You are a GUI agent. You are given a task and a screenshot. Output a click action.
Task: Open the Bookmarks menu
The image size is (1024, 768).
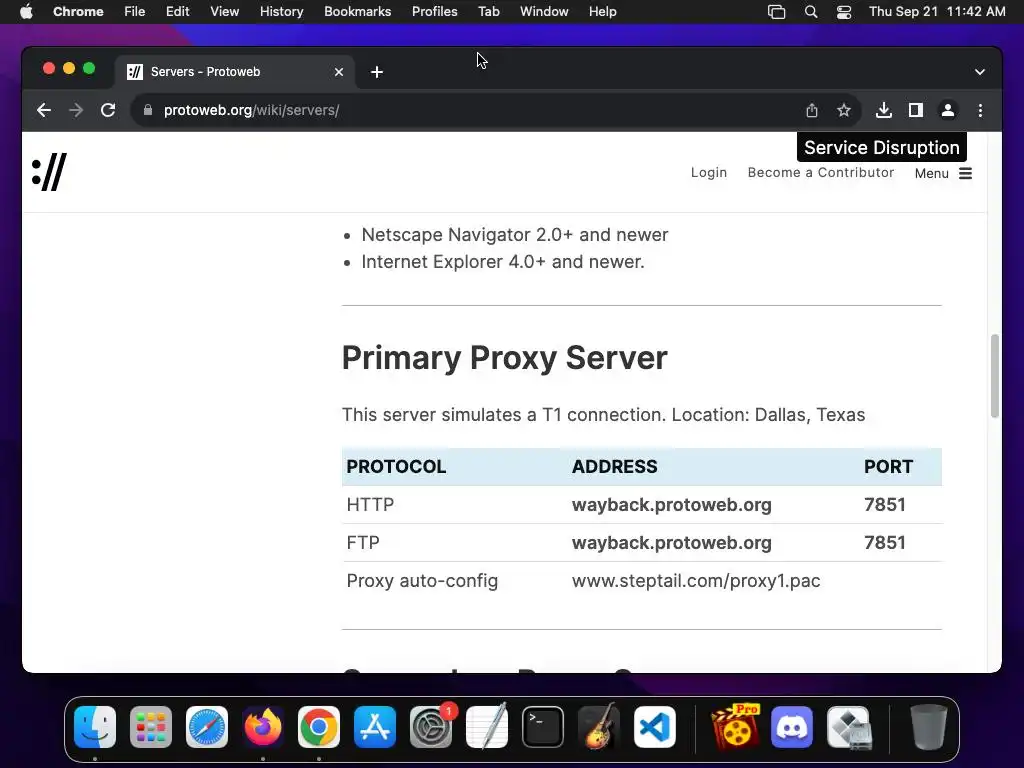[x=357, y=12]
